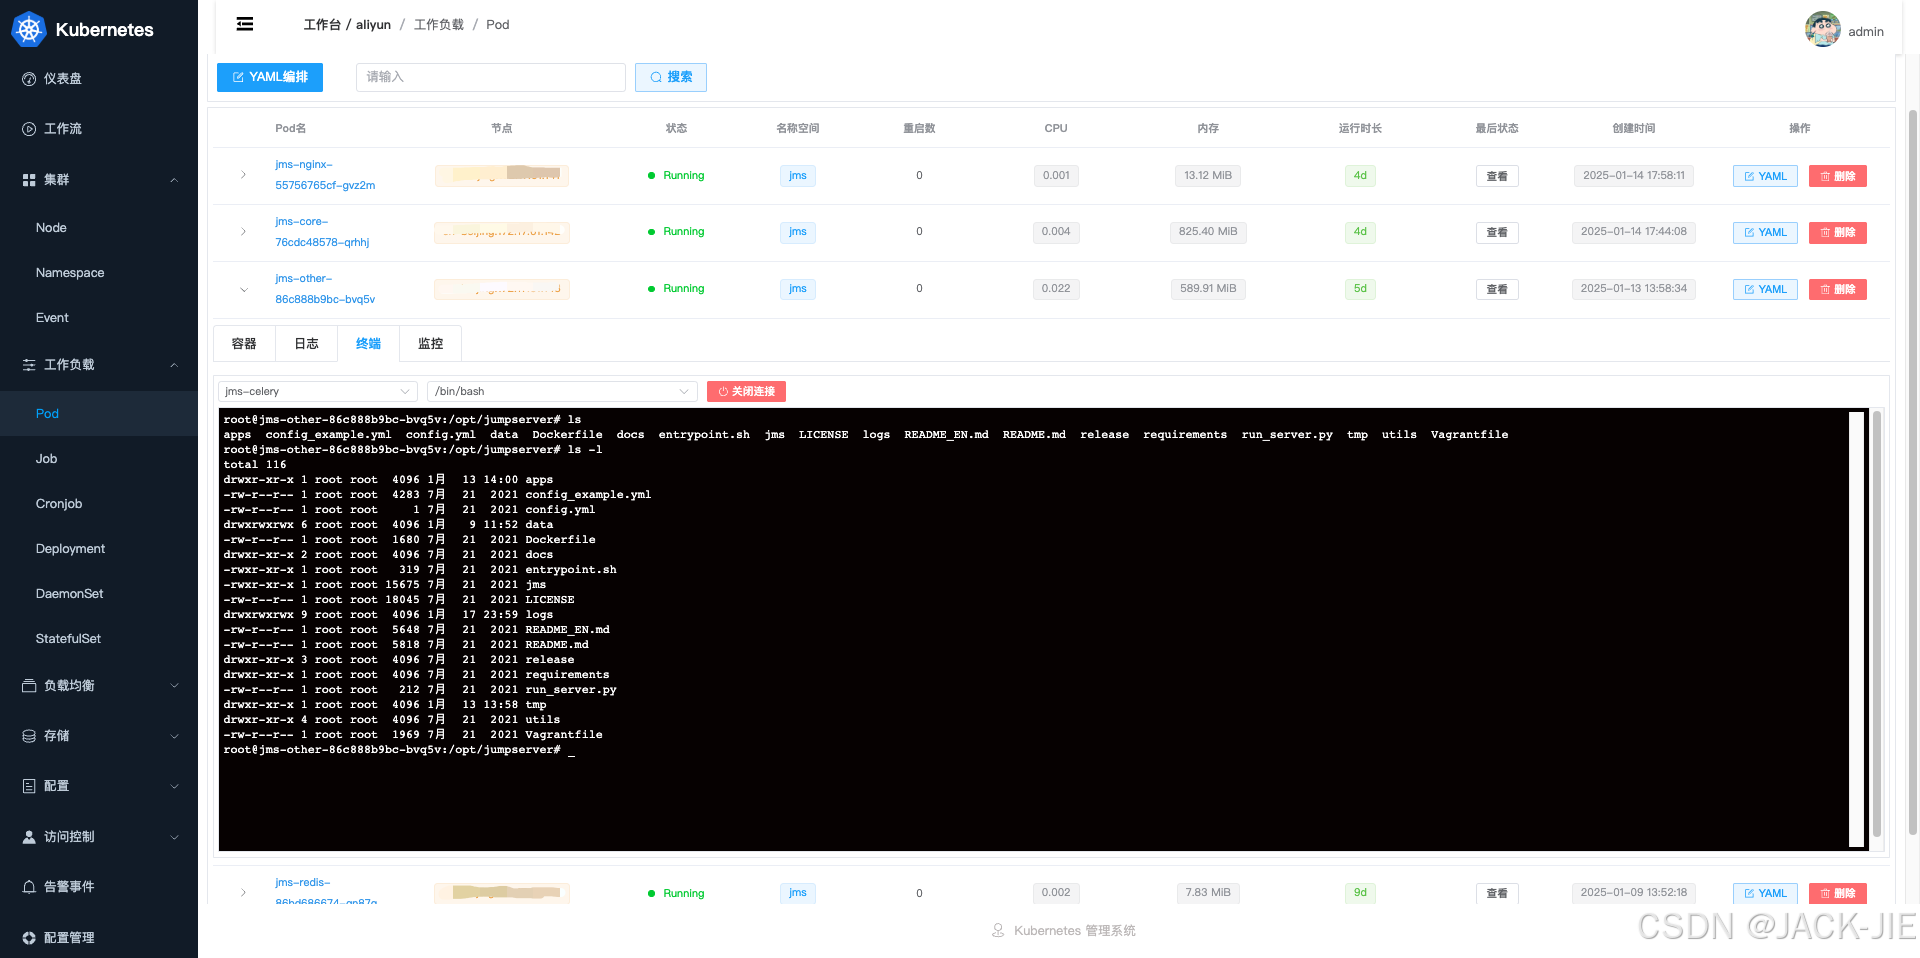
Task: Click 查看 for jms-core pod
Action: pos(1497,232)
